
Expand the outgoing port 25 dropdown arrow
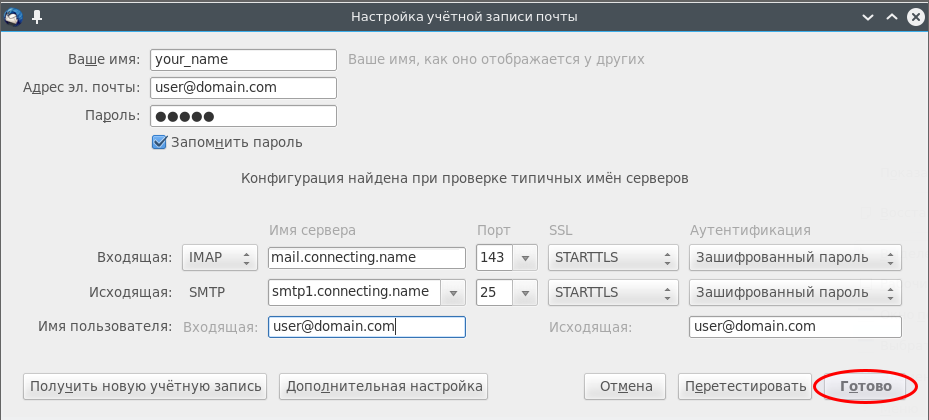pyautogui.click(x=526, y=293)
